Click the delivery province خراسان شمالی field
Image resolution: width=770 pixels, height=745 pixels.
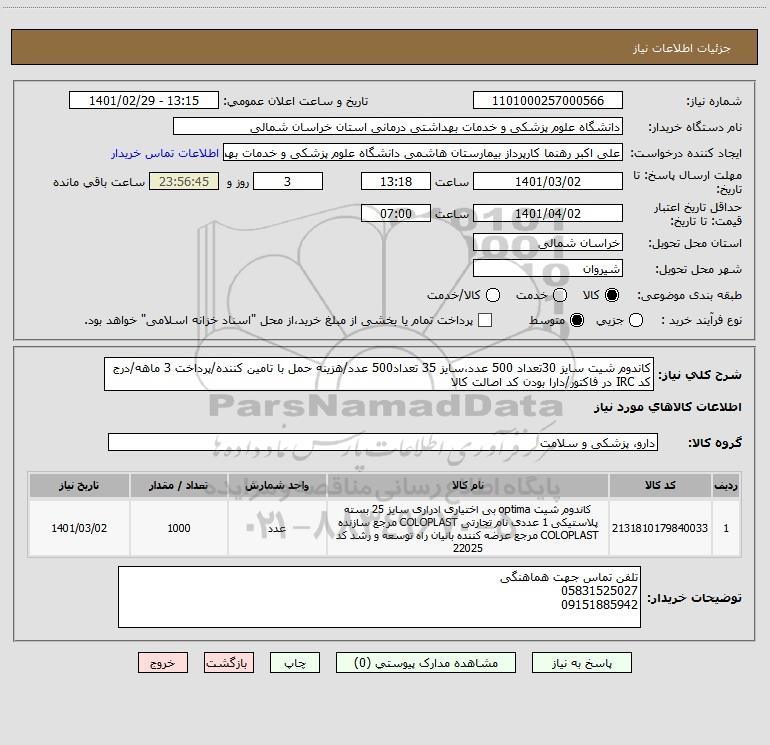(x=548, y=243)
